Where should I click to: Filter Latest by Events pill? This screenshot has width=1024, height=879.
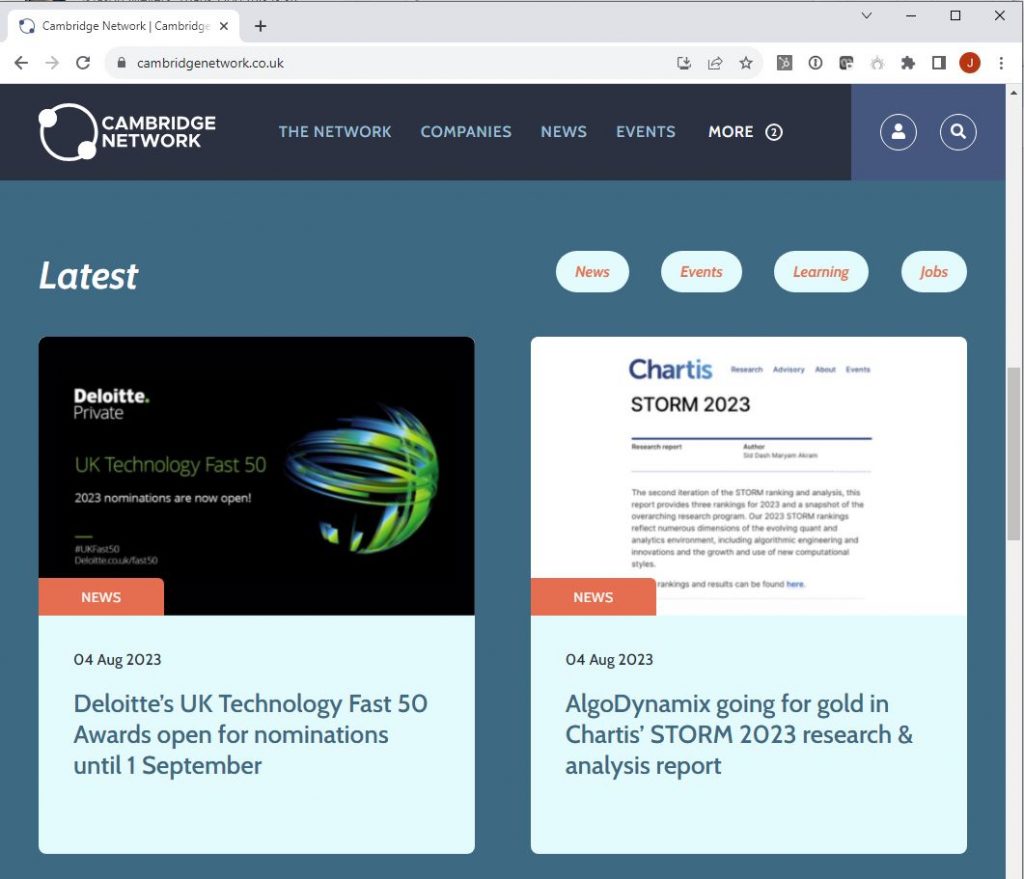pyautogui.click(x=701, y=272)
